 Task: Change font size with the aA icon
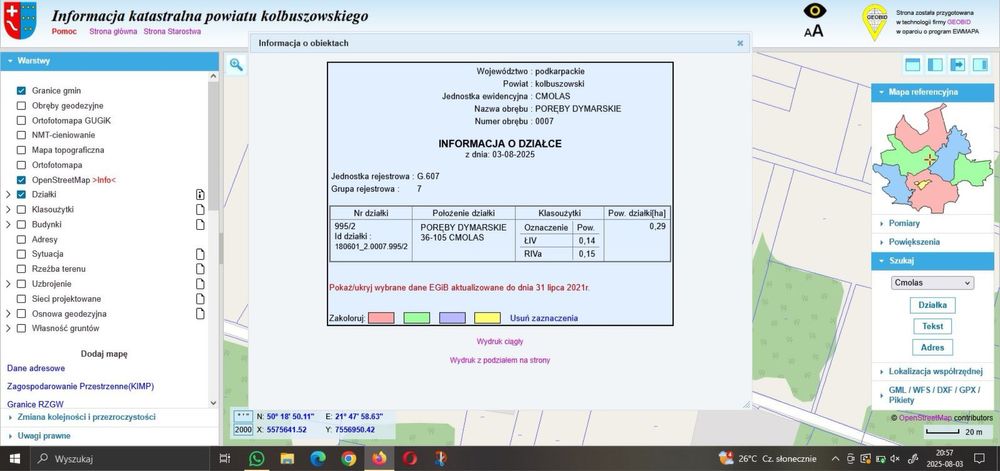click(814, 31)
